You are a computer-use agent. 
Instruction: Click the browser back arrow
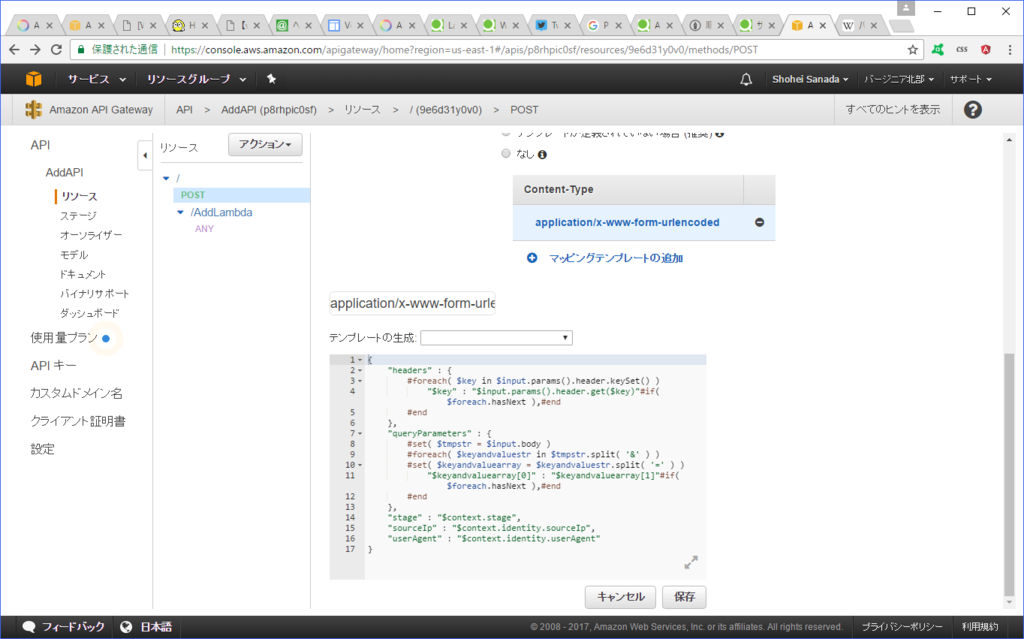pos(14,50)
